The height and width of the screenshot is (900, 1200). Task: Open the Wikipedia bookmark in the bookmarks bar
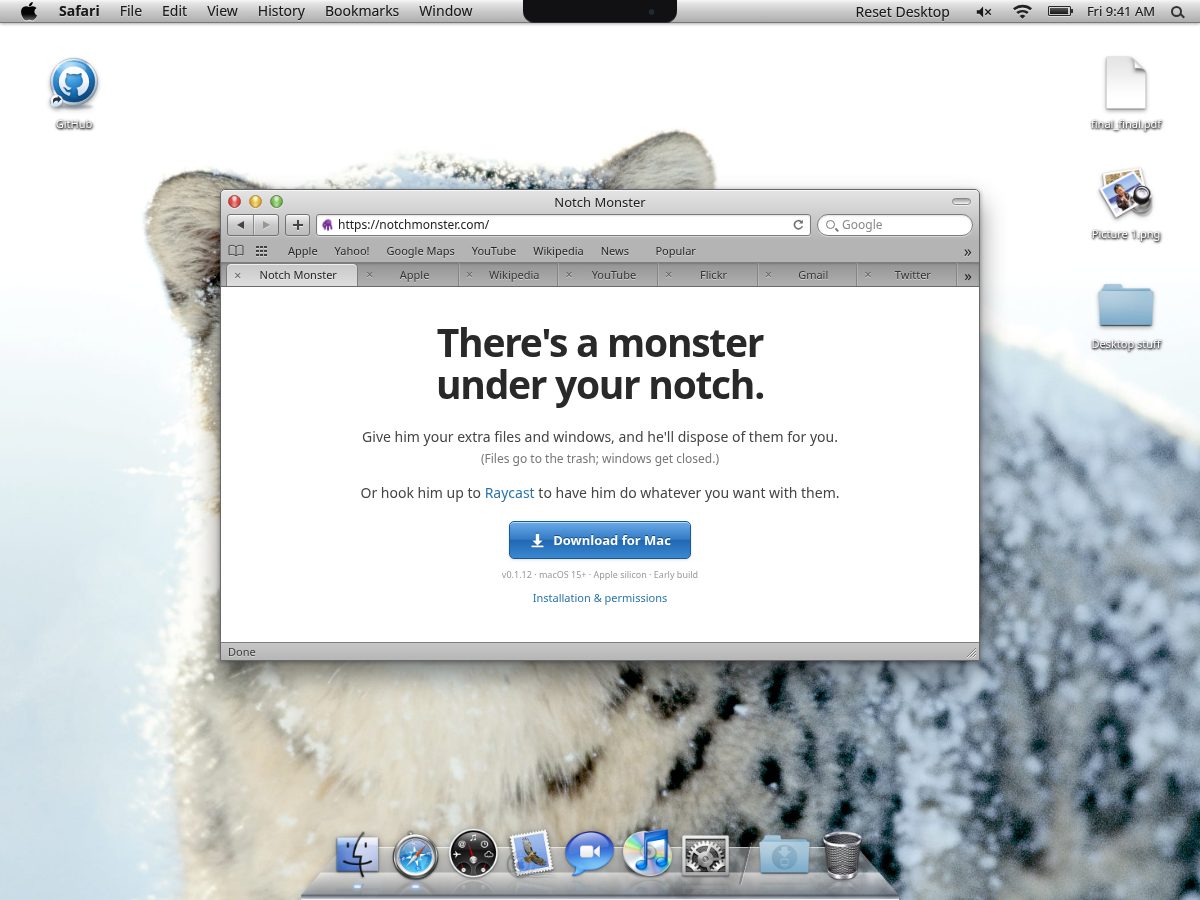(558, 251)
